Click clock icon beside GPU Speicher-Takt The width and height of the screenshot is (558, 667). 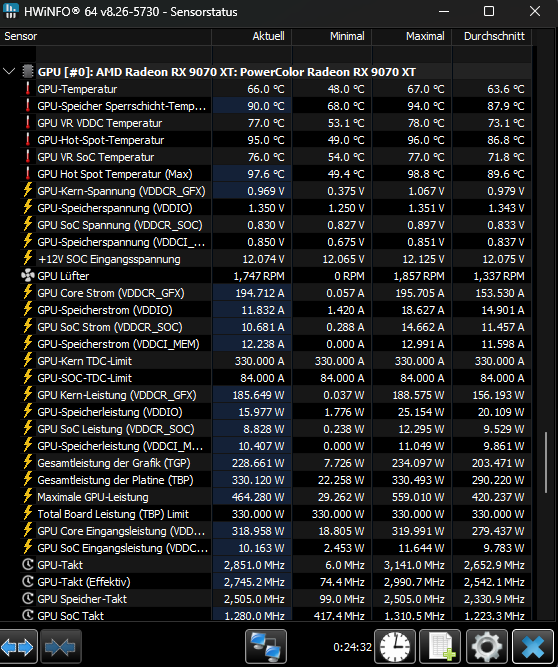pyautogui.click(x=28, y=599)
